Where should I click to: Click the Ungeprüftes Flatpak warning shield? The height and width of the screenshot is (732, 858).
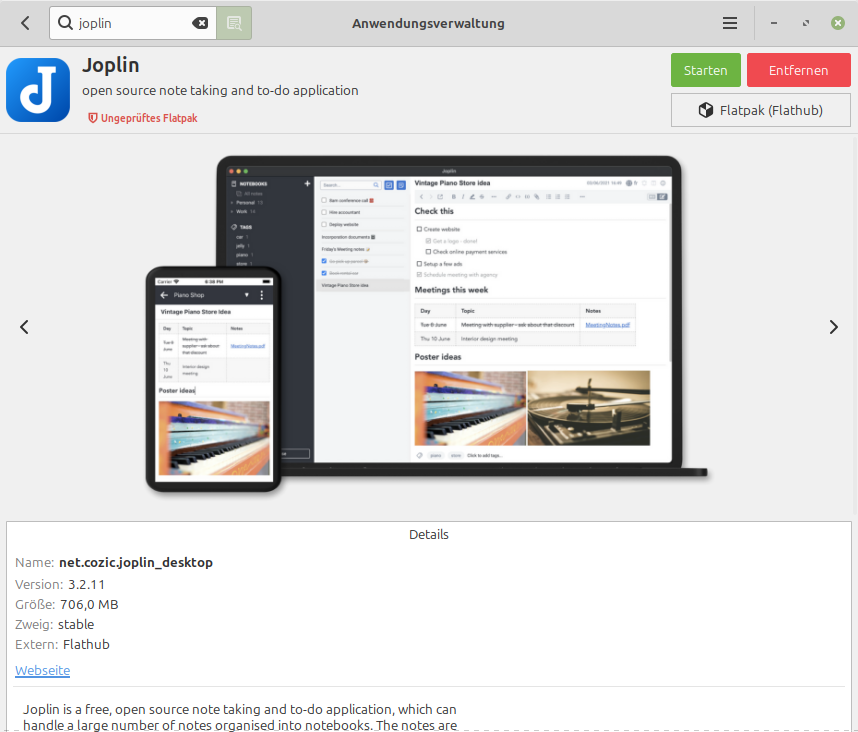pos(92,118)
